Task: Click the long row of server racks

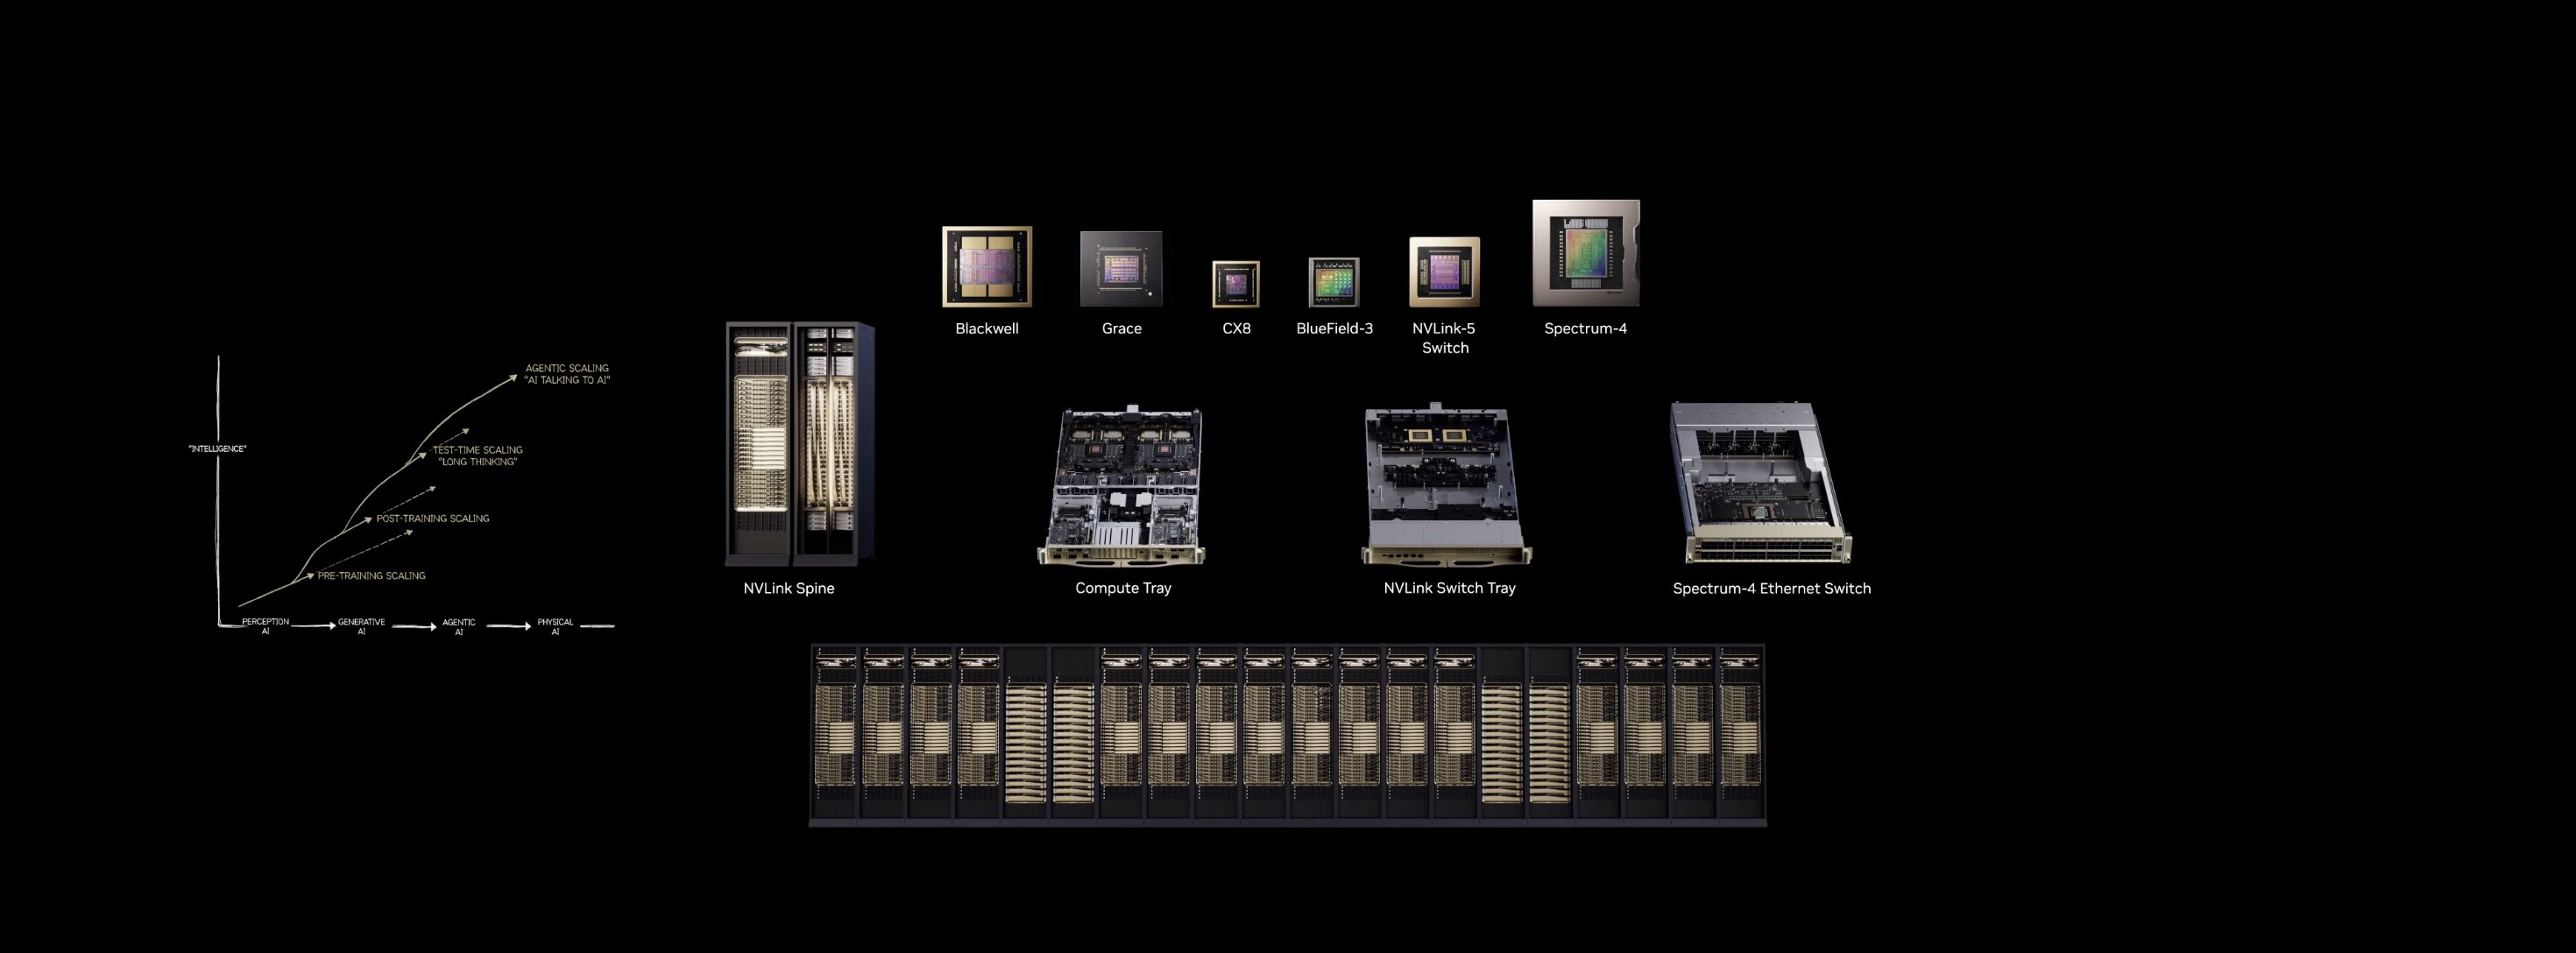Action: 1287,735
